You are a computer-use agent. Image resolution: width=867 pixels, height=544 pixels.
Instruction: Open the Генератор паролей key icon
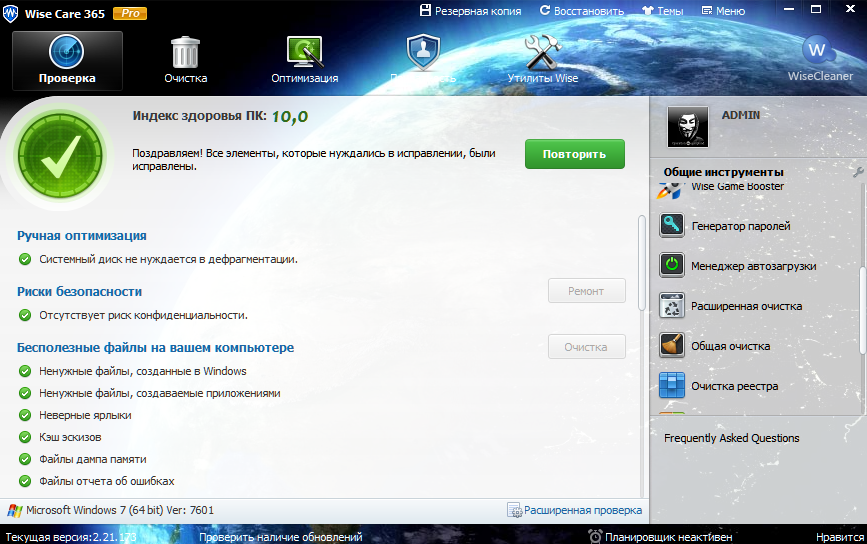tap(672, 226)
